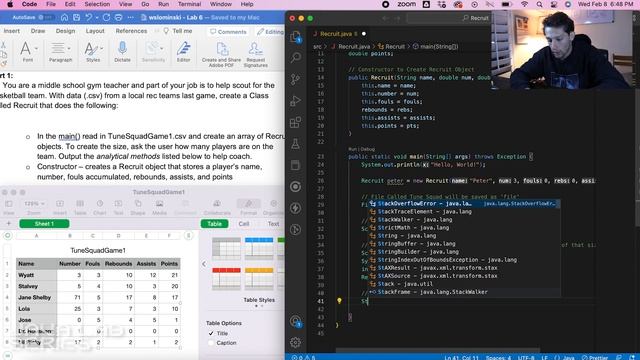
Task: Click the Comments button in Word
Action: coord(228,31)
